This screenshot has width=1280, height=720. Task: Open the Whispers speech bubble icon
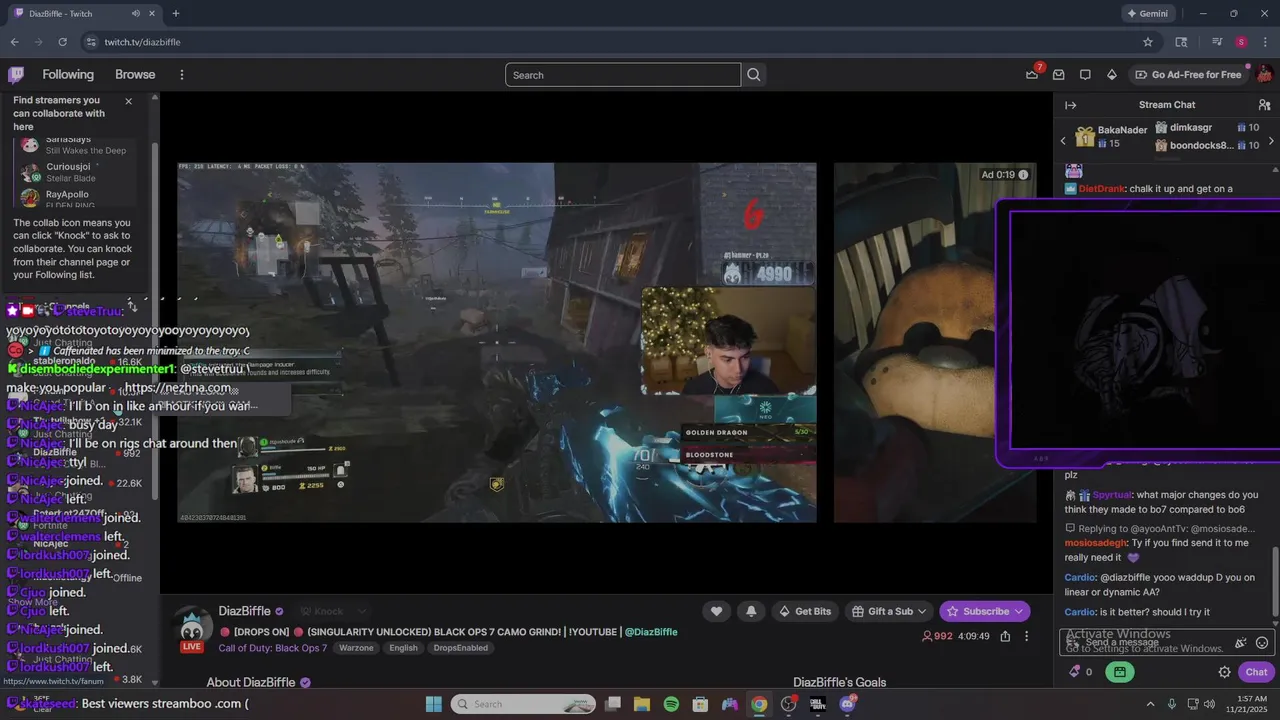(1085, 75)
